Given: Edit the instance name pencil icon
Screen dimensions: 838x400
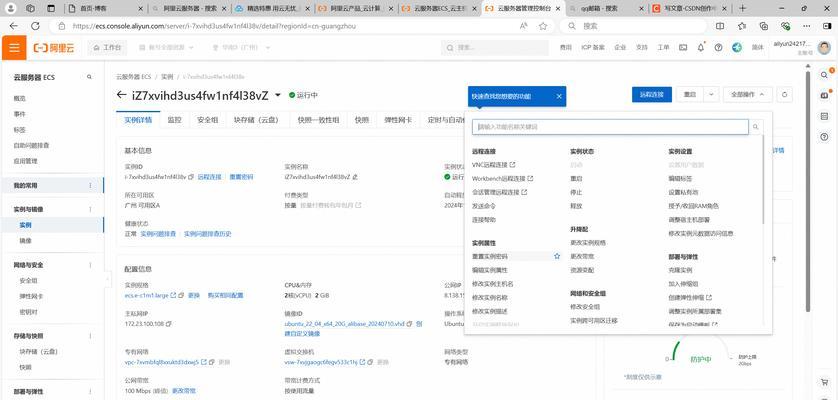Looking at the screenshot, I should click(355, 176).
